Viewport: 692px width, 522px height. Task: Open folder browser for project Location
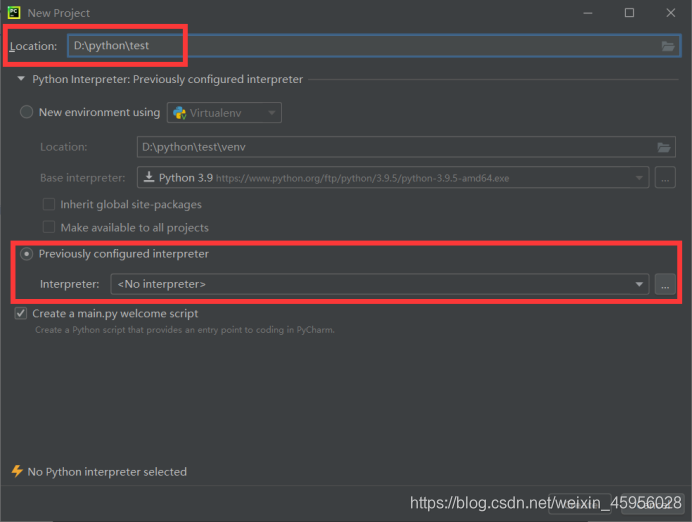pos(668,46)
